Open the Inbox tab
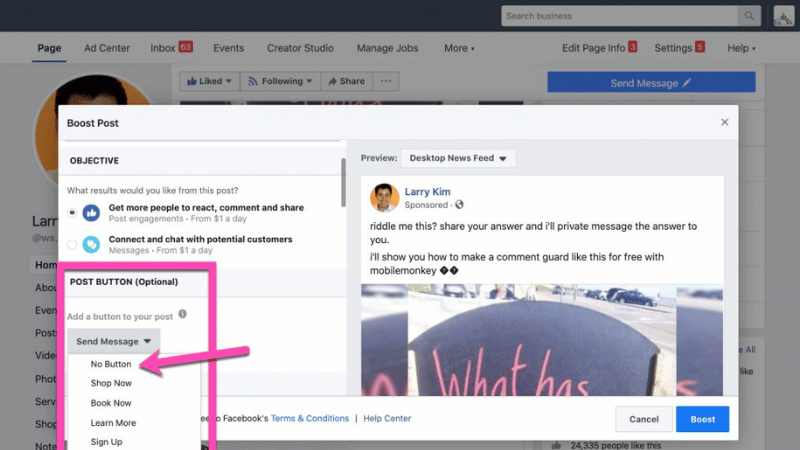The height and width of the screenshot is (450, 800). tap(171, 48)
